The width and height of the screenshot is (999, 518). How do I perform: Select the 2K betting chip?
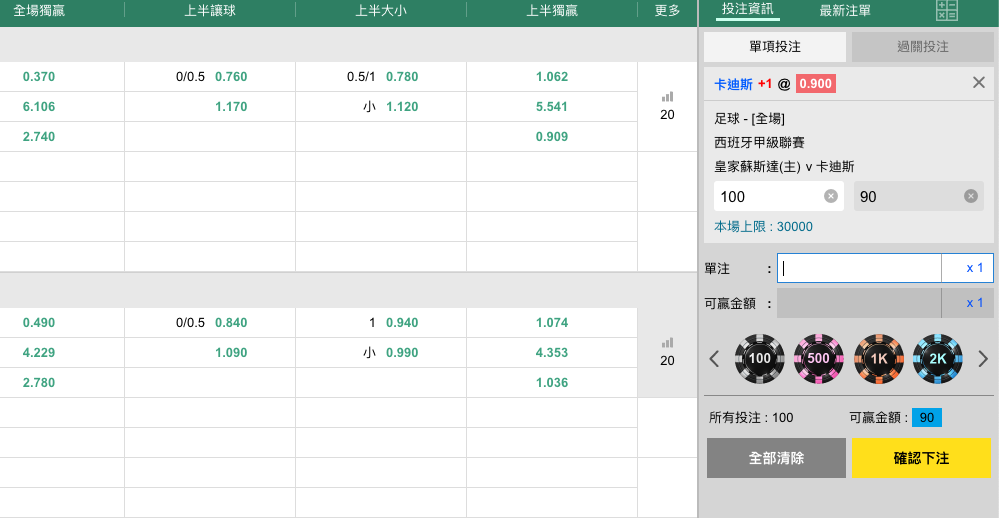[x=937, y=358]
